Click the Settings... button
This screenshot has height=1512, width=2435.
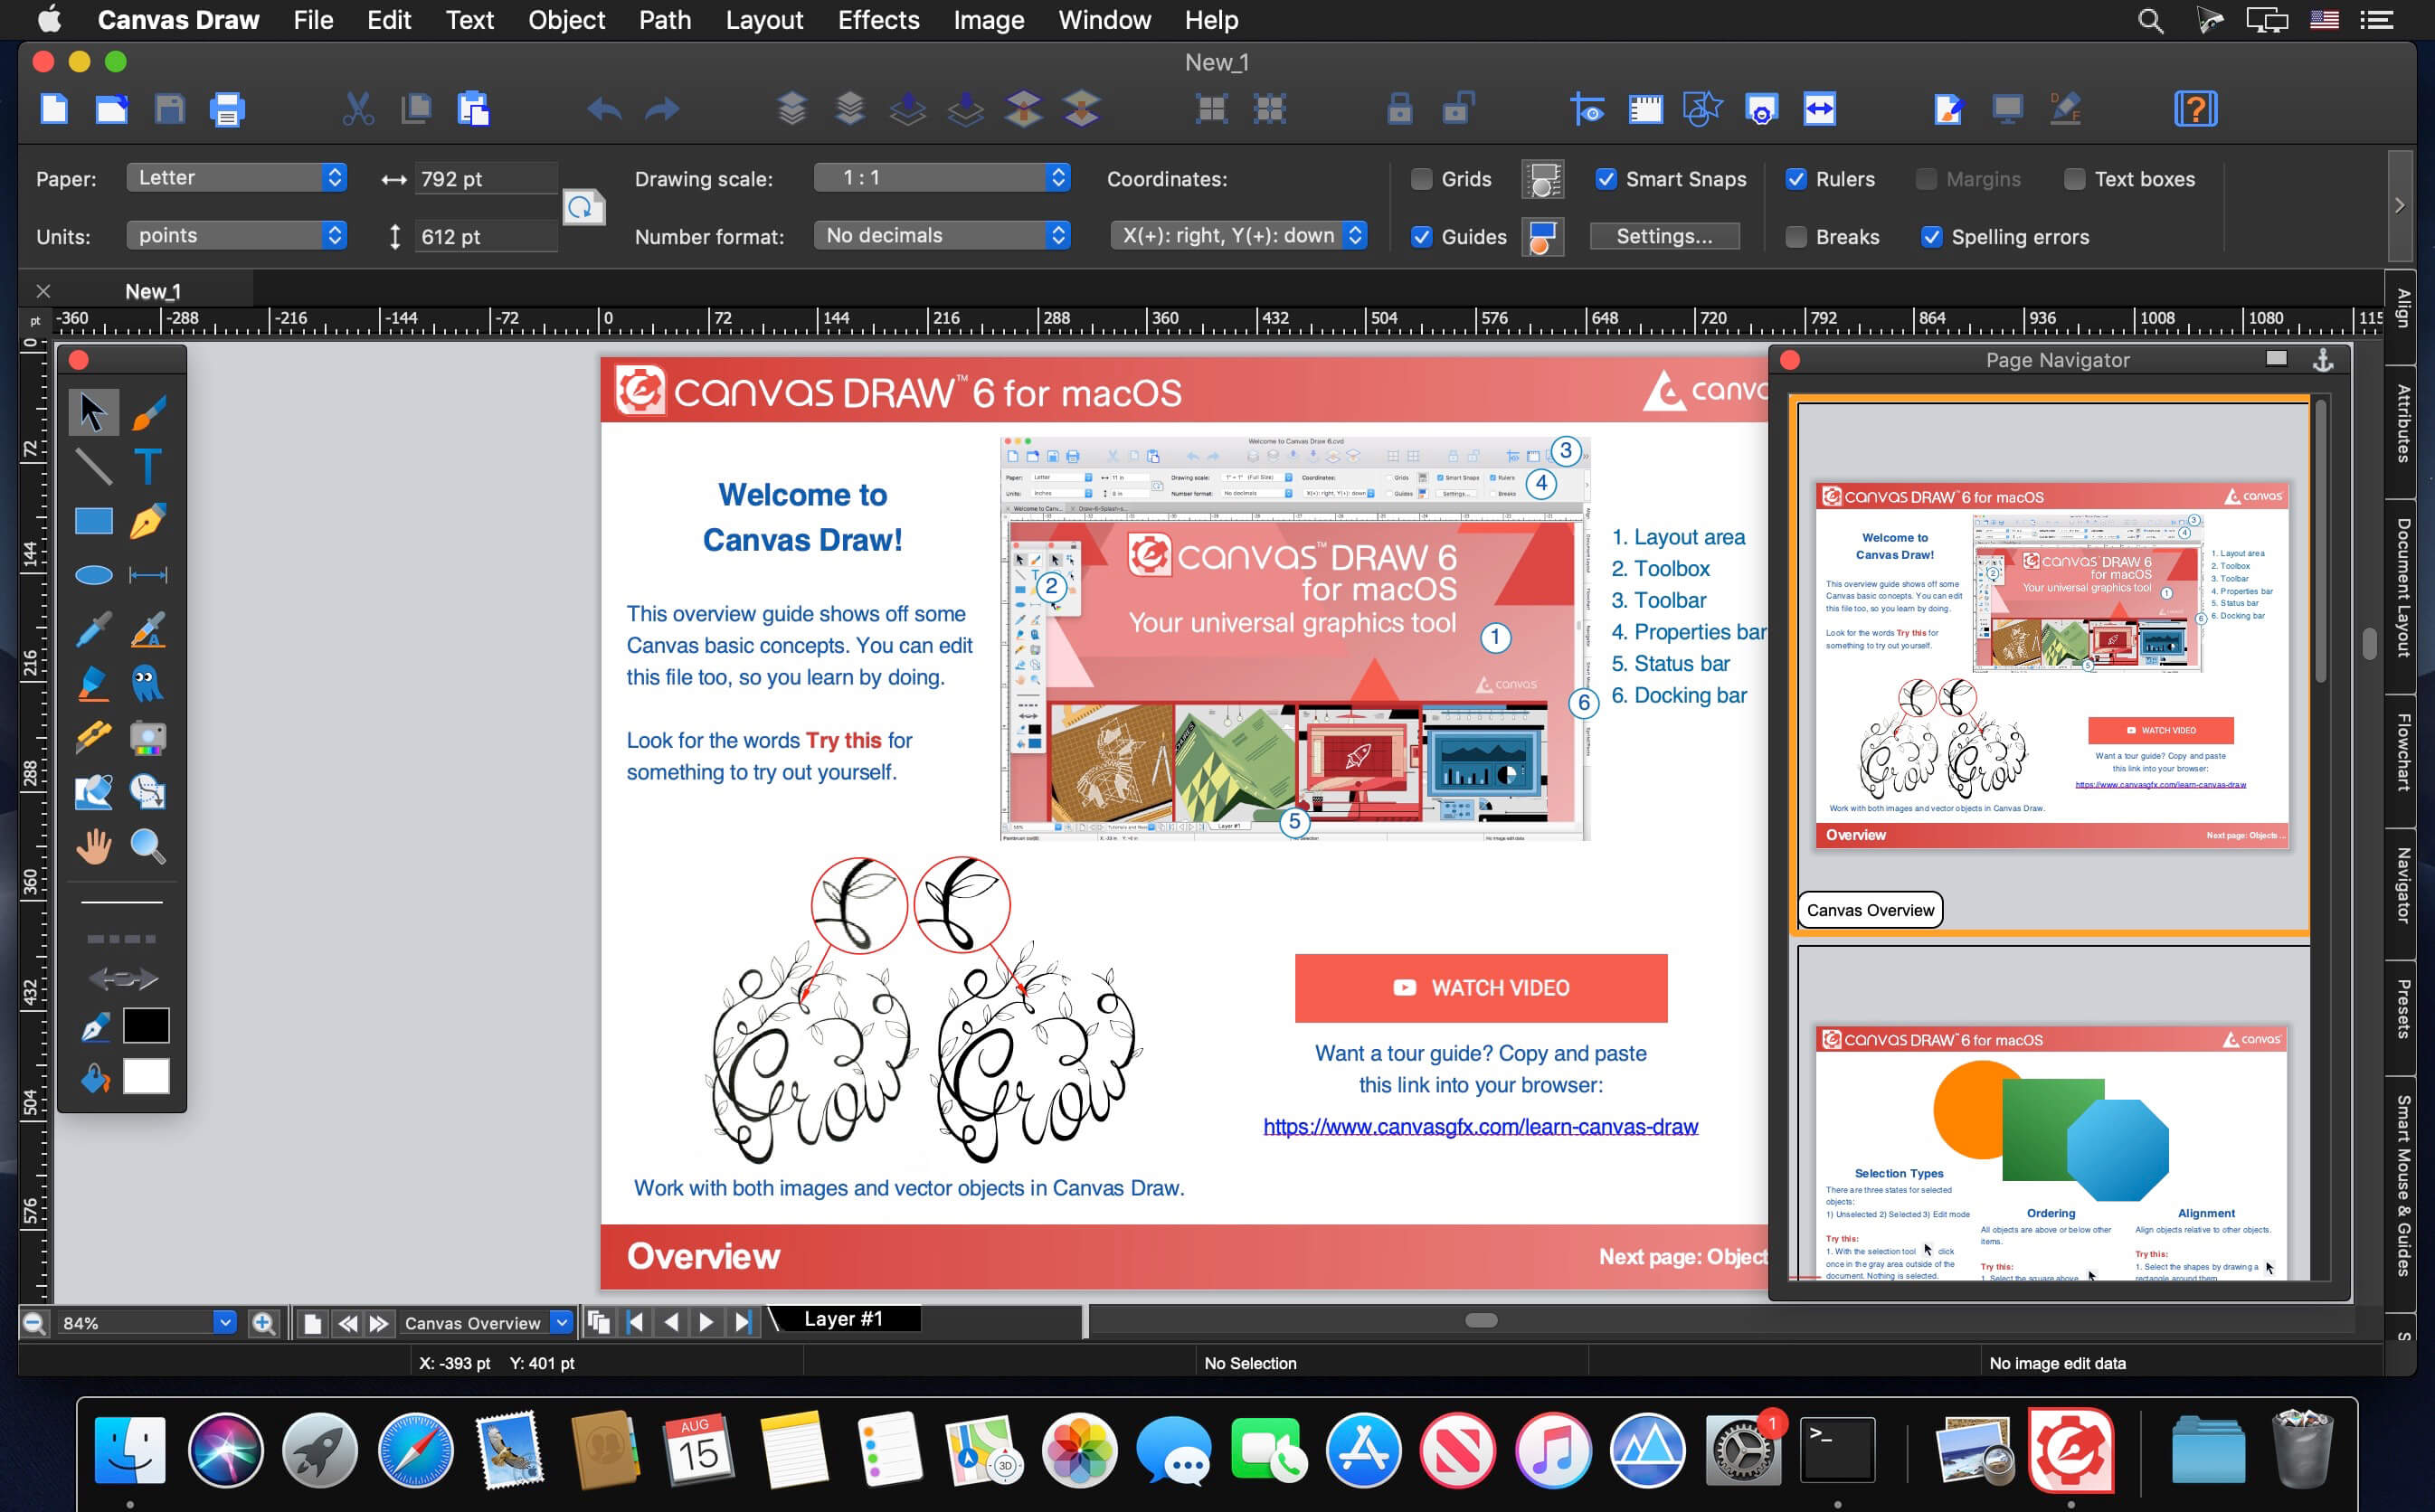coord(1664,237)
